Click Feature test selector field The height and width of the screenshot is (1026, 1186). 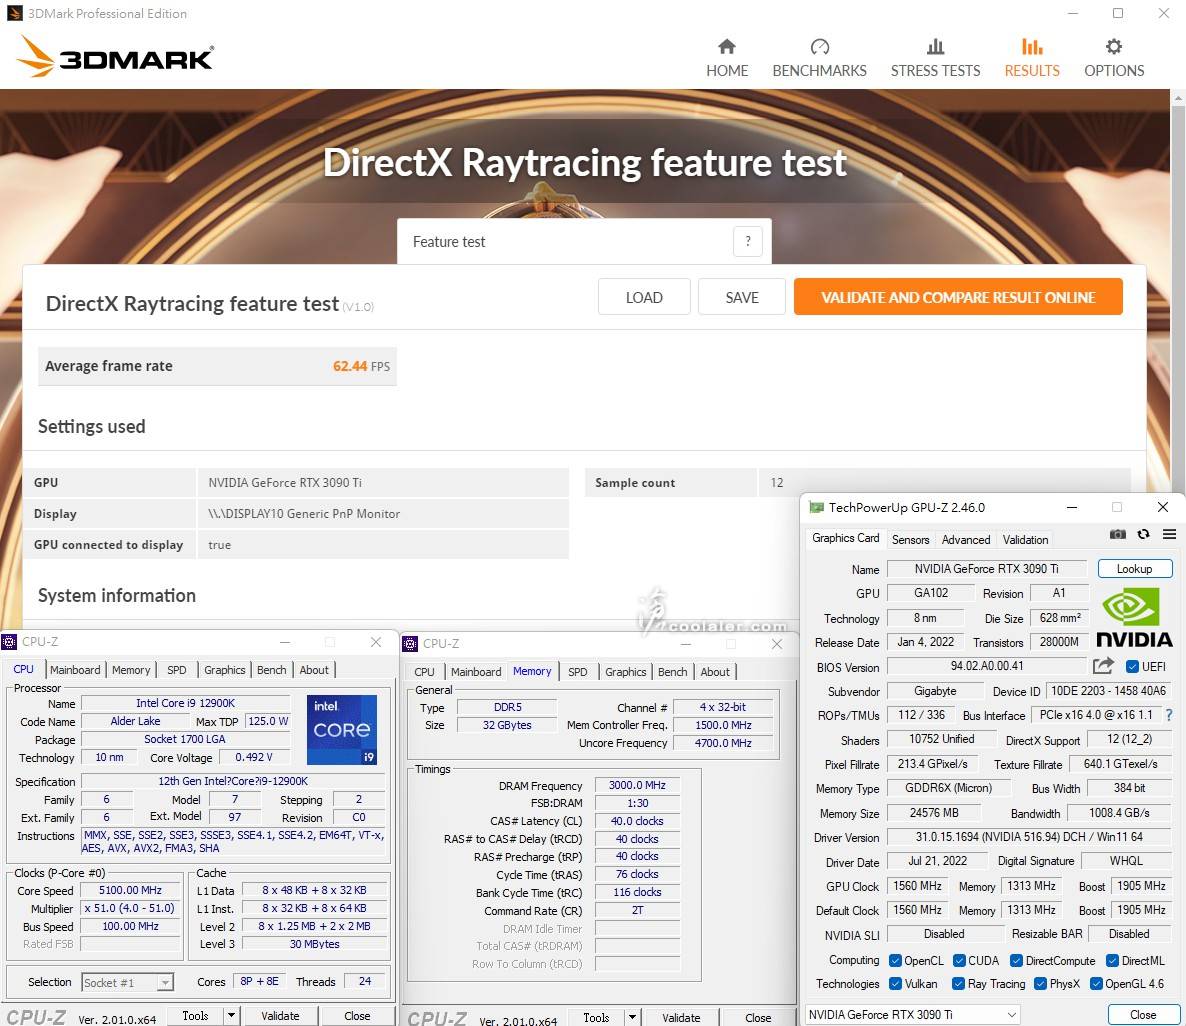coord(584,241)
